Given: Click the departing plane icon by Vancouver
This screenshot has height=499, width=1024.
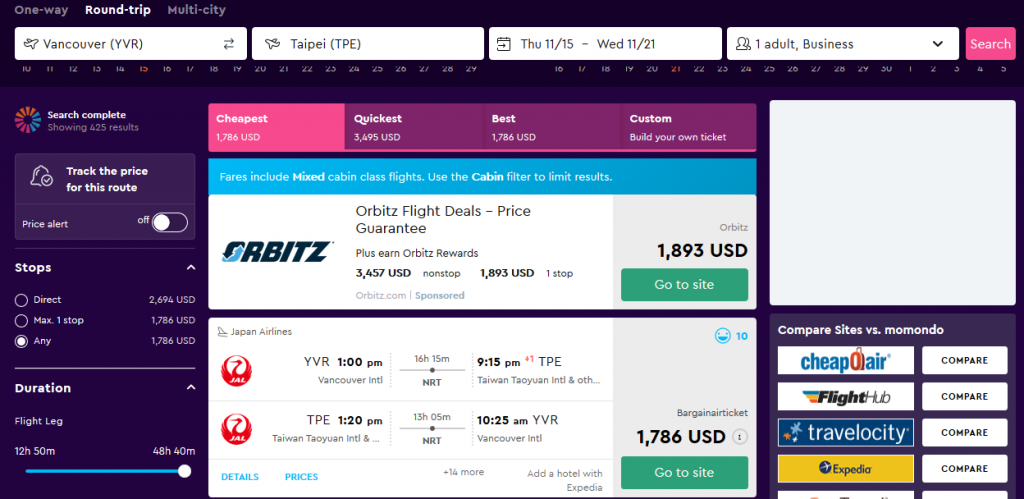Looking at the screenshot, I should (30, 44).
